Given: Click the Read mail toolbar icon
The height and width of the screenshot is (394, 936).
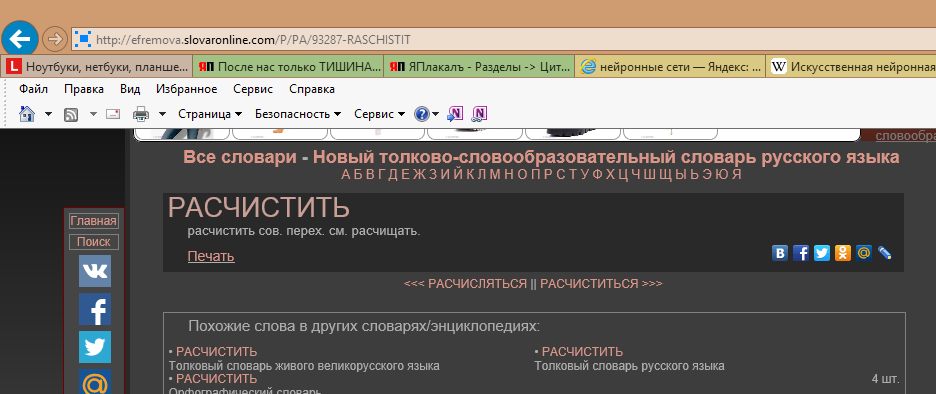Looking at the screenshot, I should (x=113, y=114).
